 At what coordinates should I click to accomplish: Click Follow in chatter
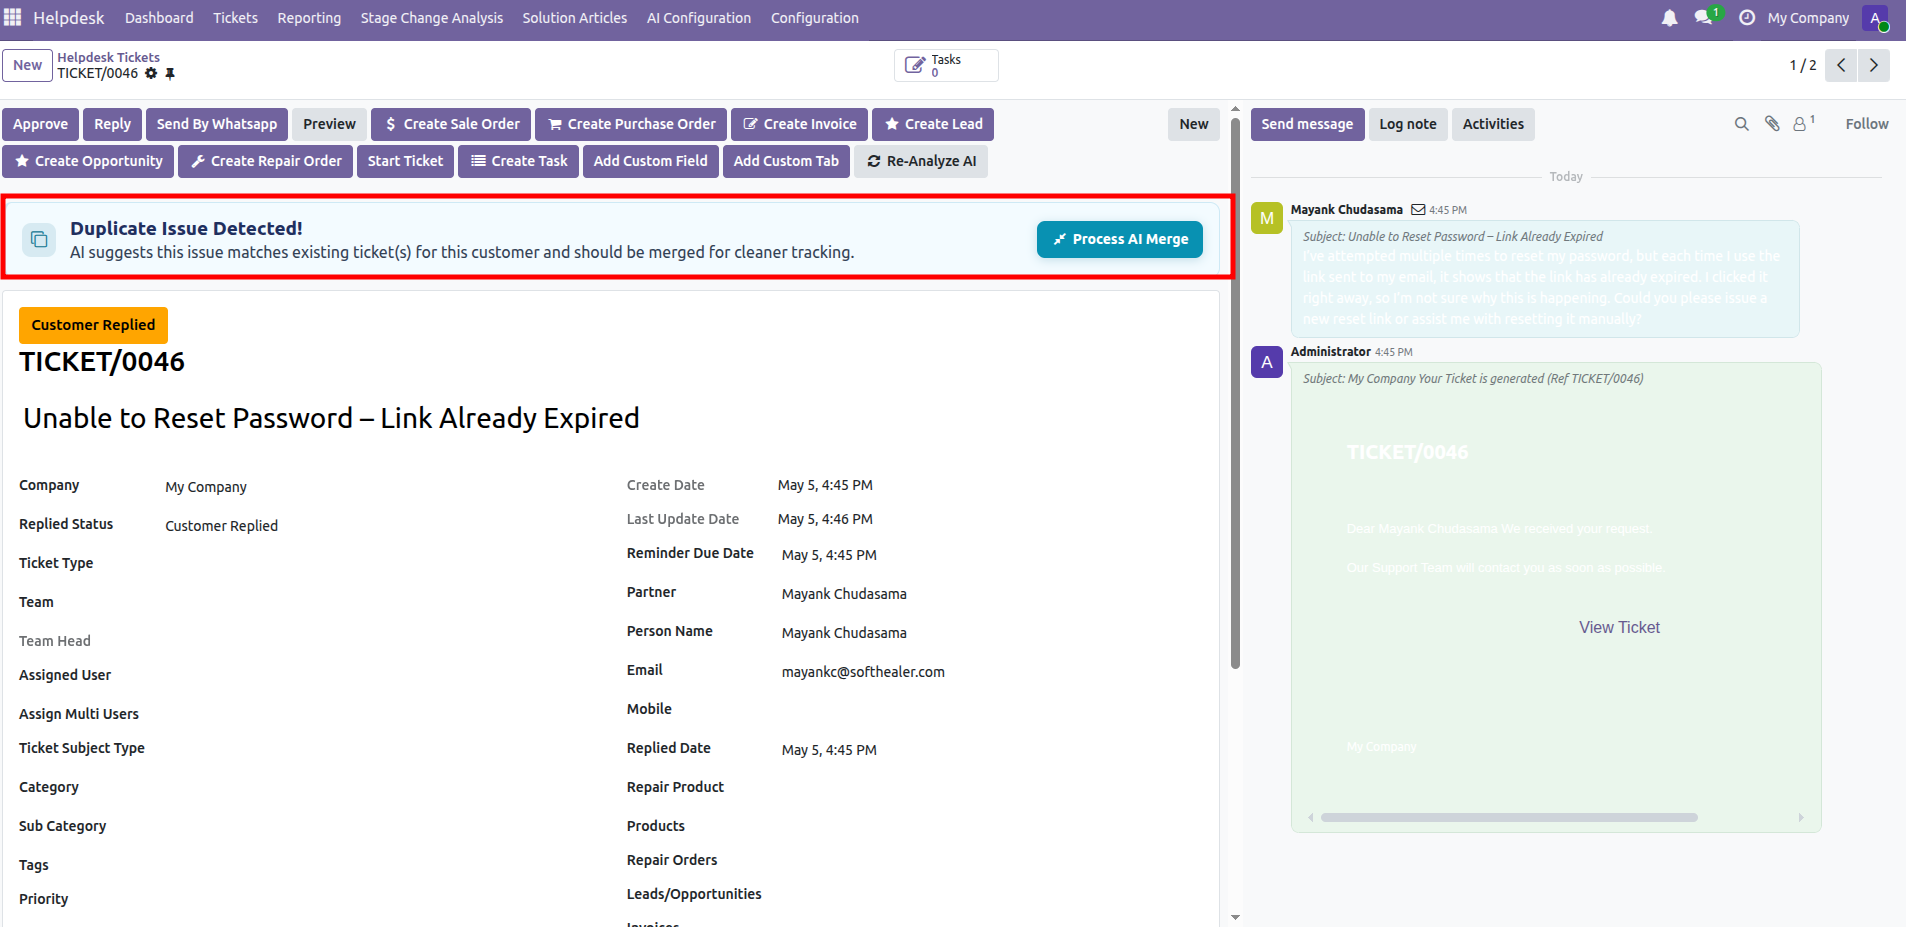coord(1867,124)
